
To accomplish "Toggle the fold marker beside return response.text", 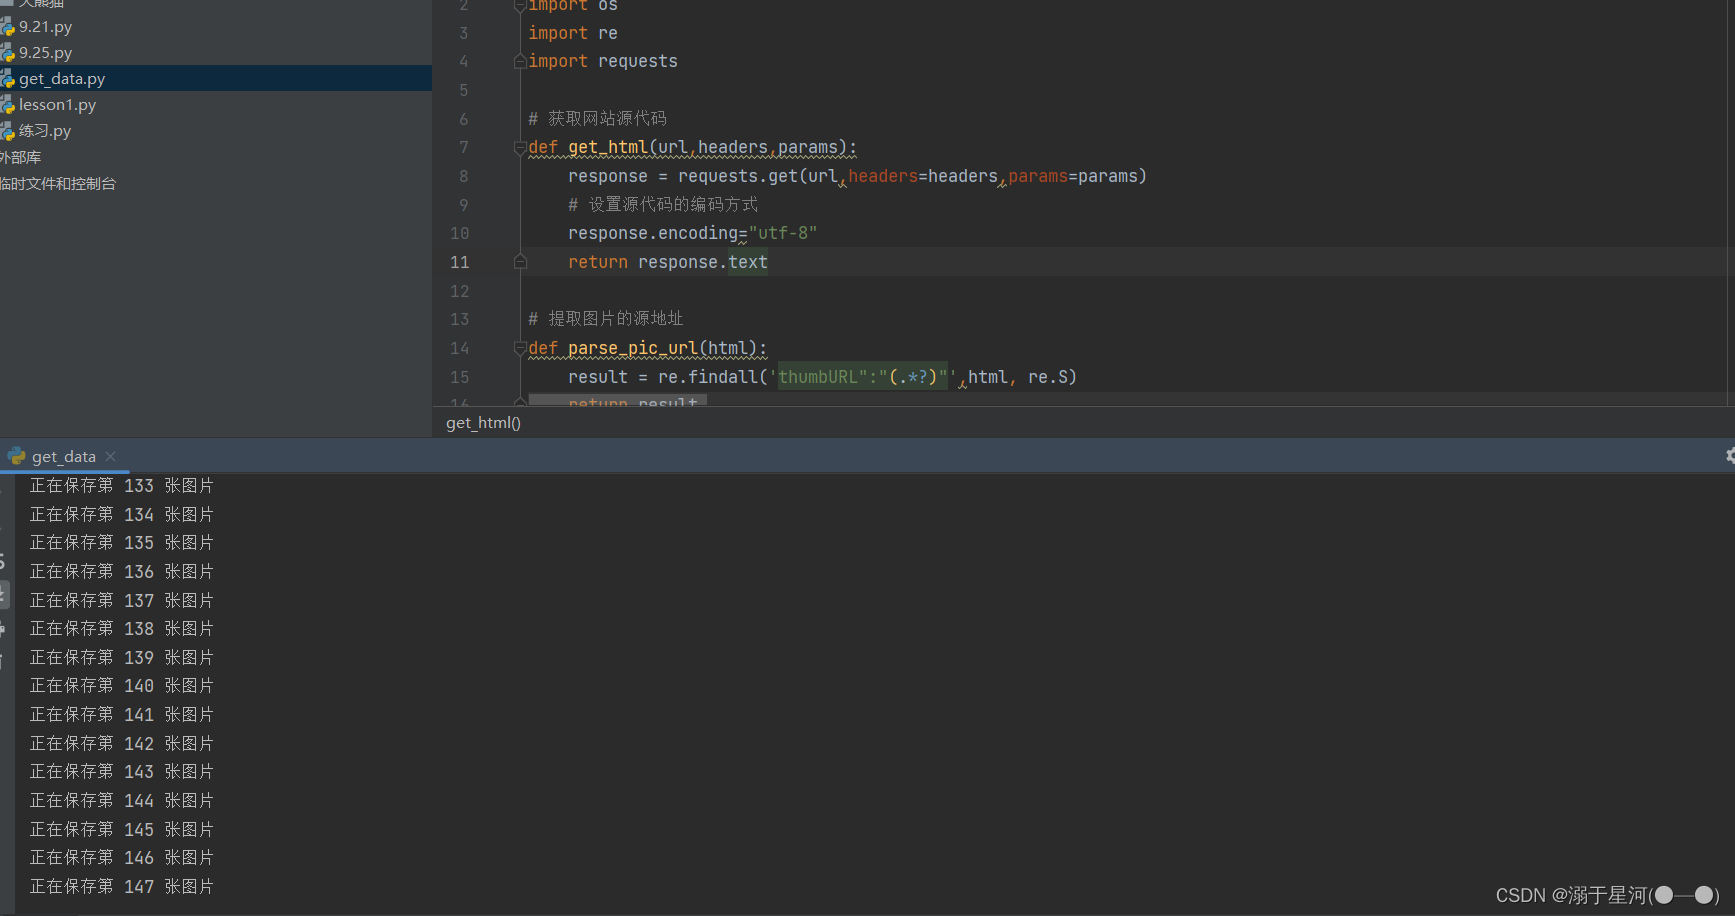I will pos(519,261).
